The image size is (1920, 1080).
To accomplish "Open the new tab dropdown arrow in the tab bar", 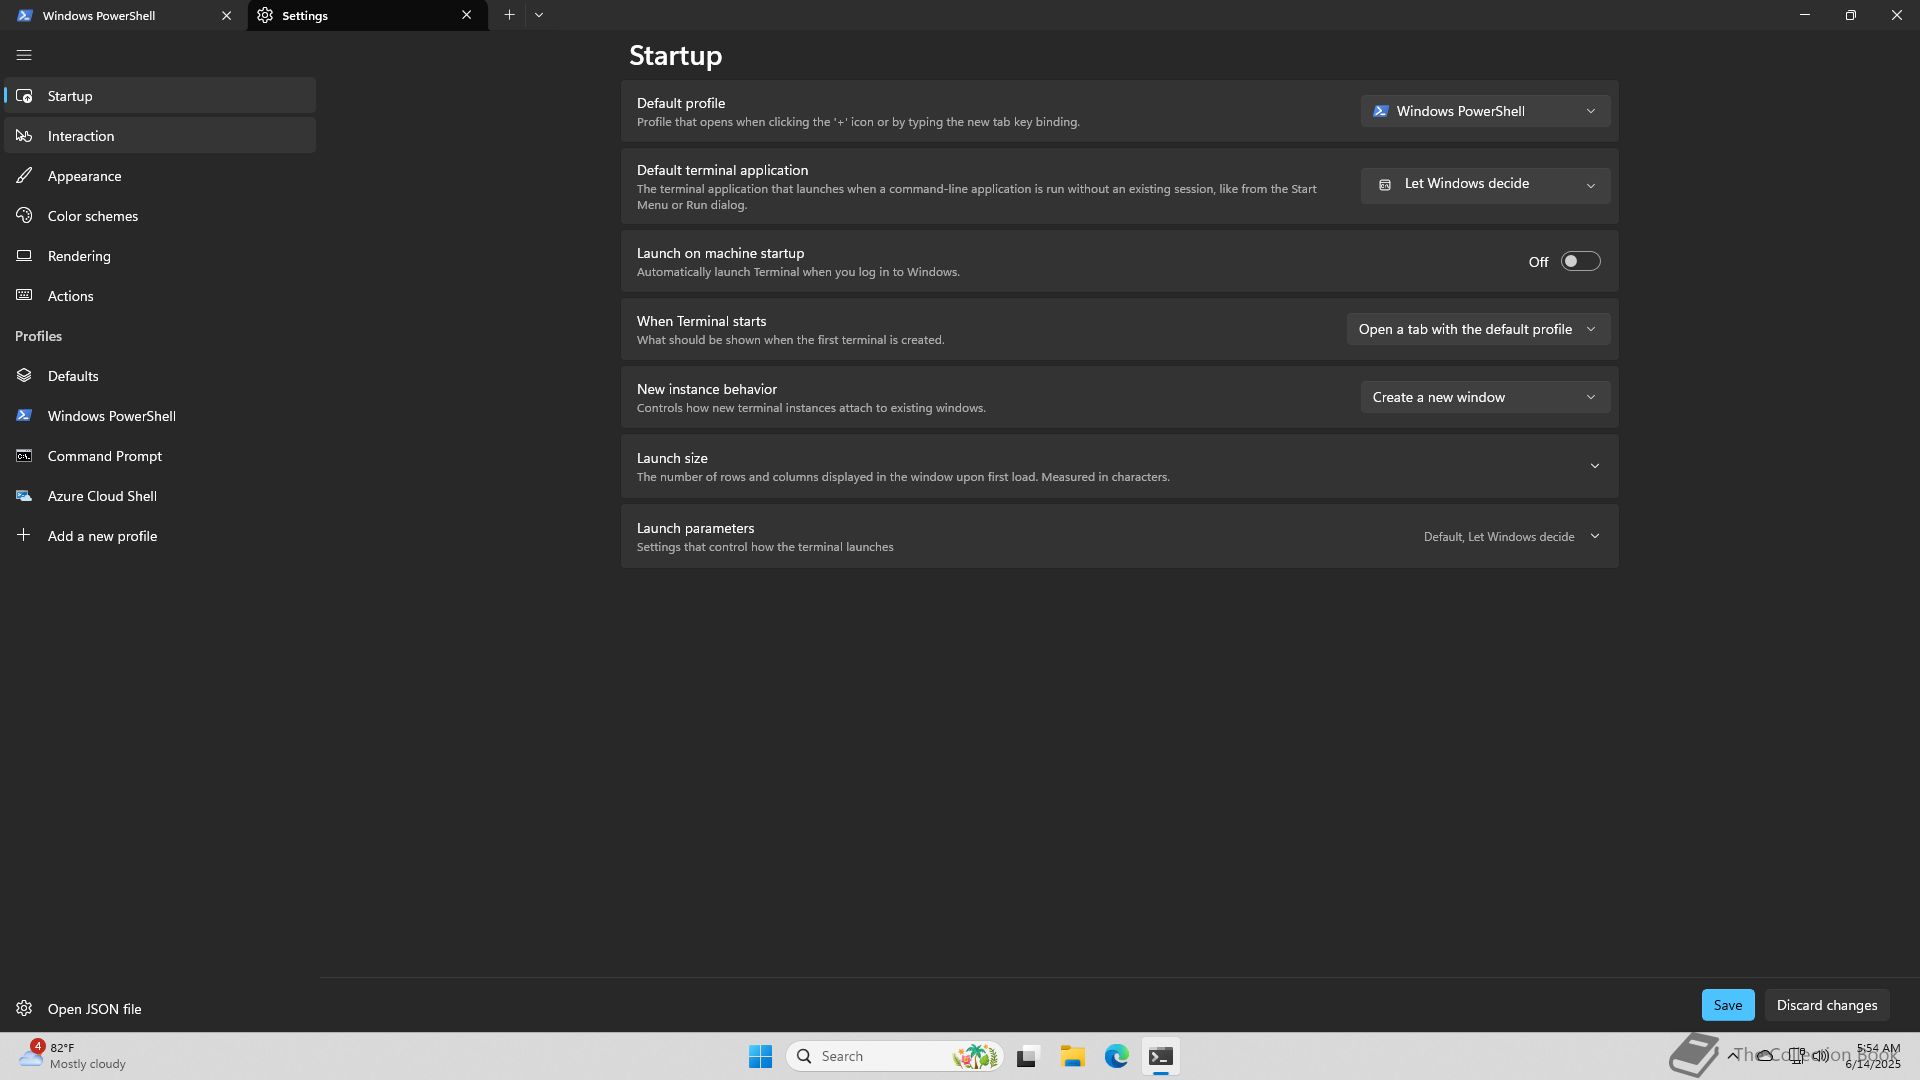I will click(539, 15).
